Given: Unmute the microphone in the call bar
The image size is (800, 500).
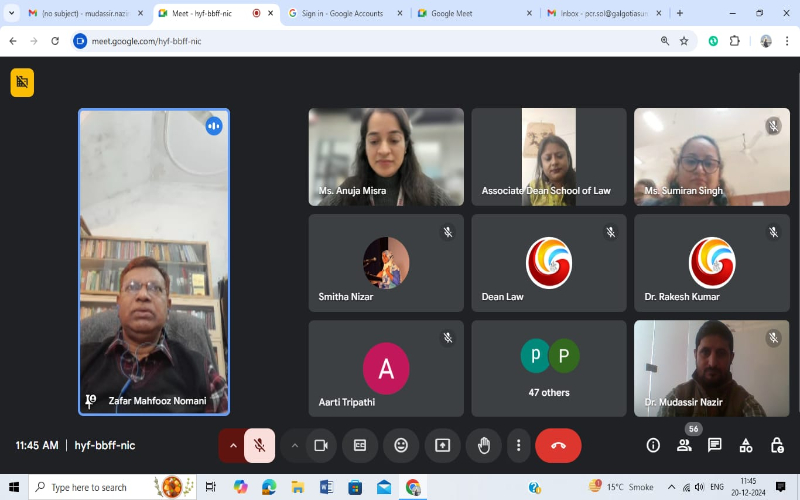Looking at the screenshot, I should pyautogui.click(x=259, y=445).
